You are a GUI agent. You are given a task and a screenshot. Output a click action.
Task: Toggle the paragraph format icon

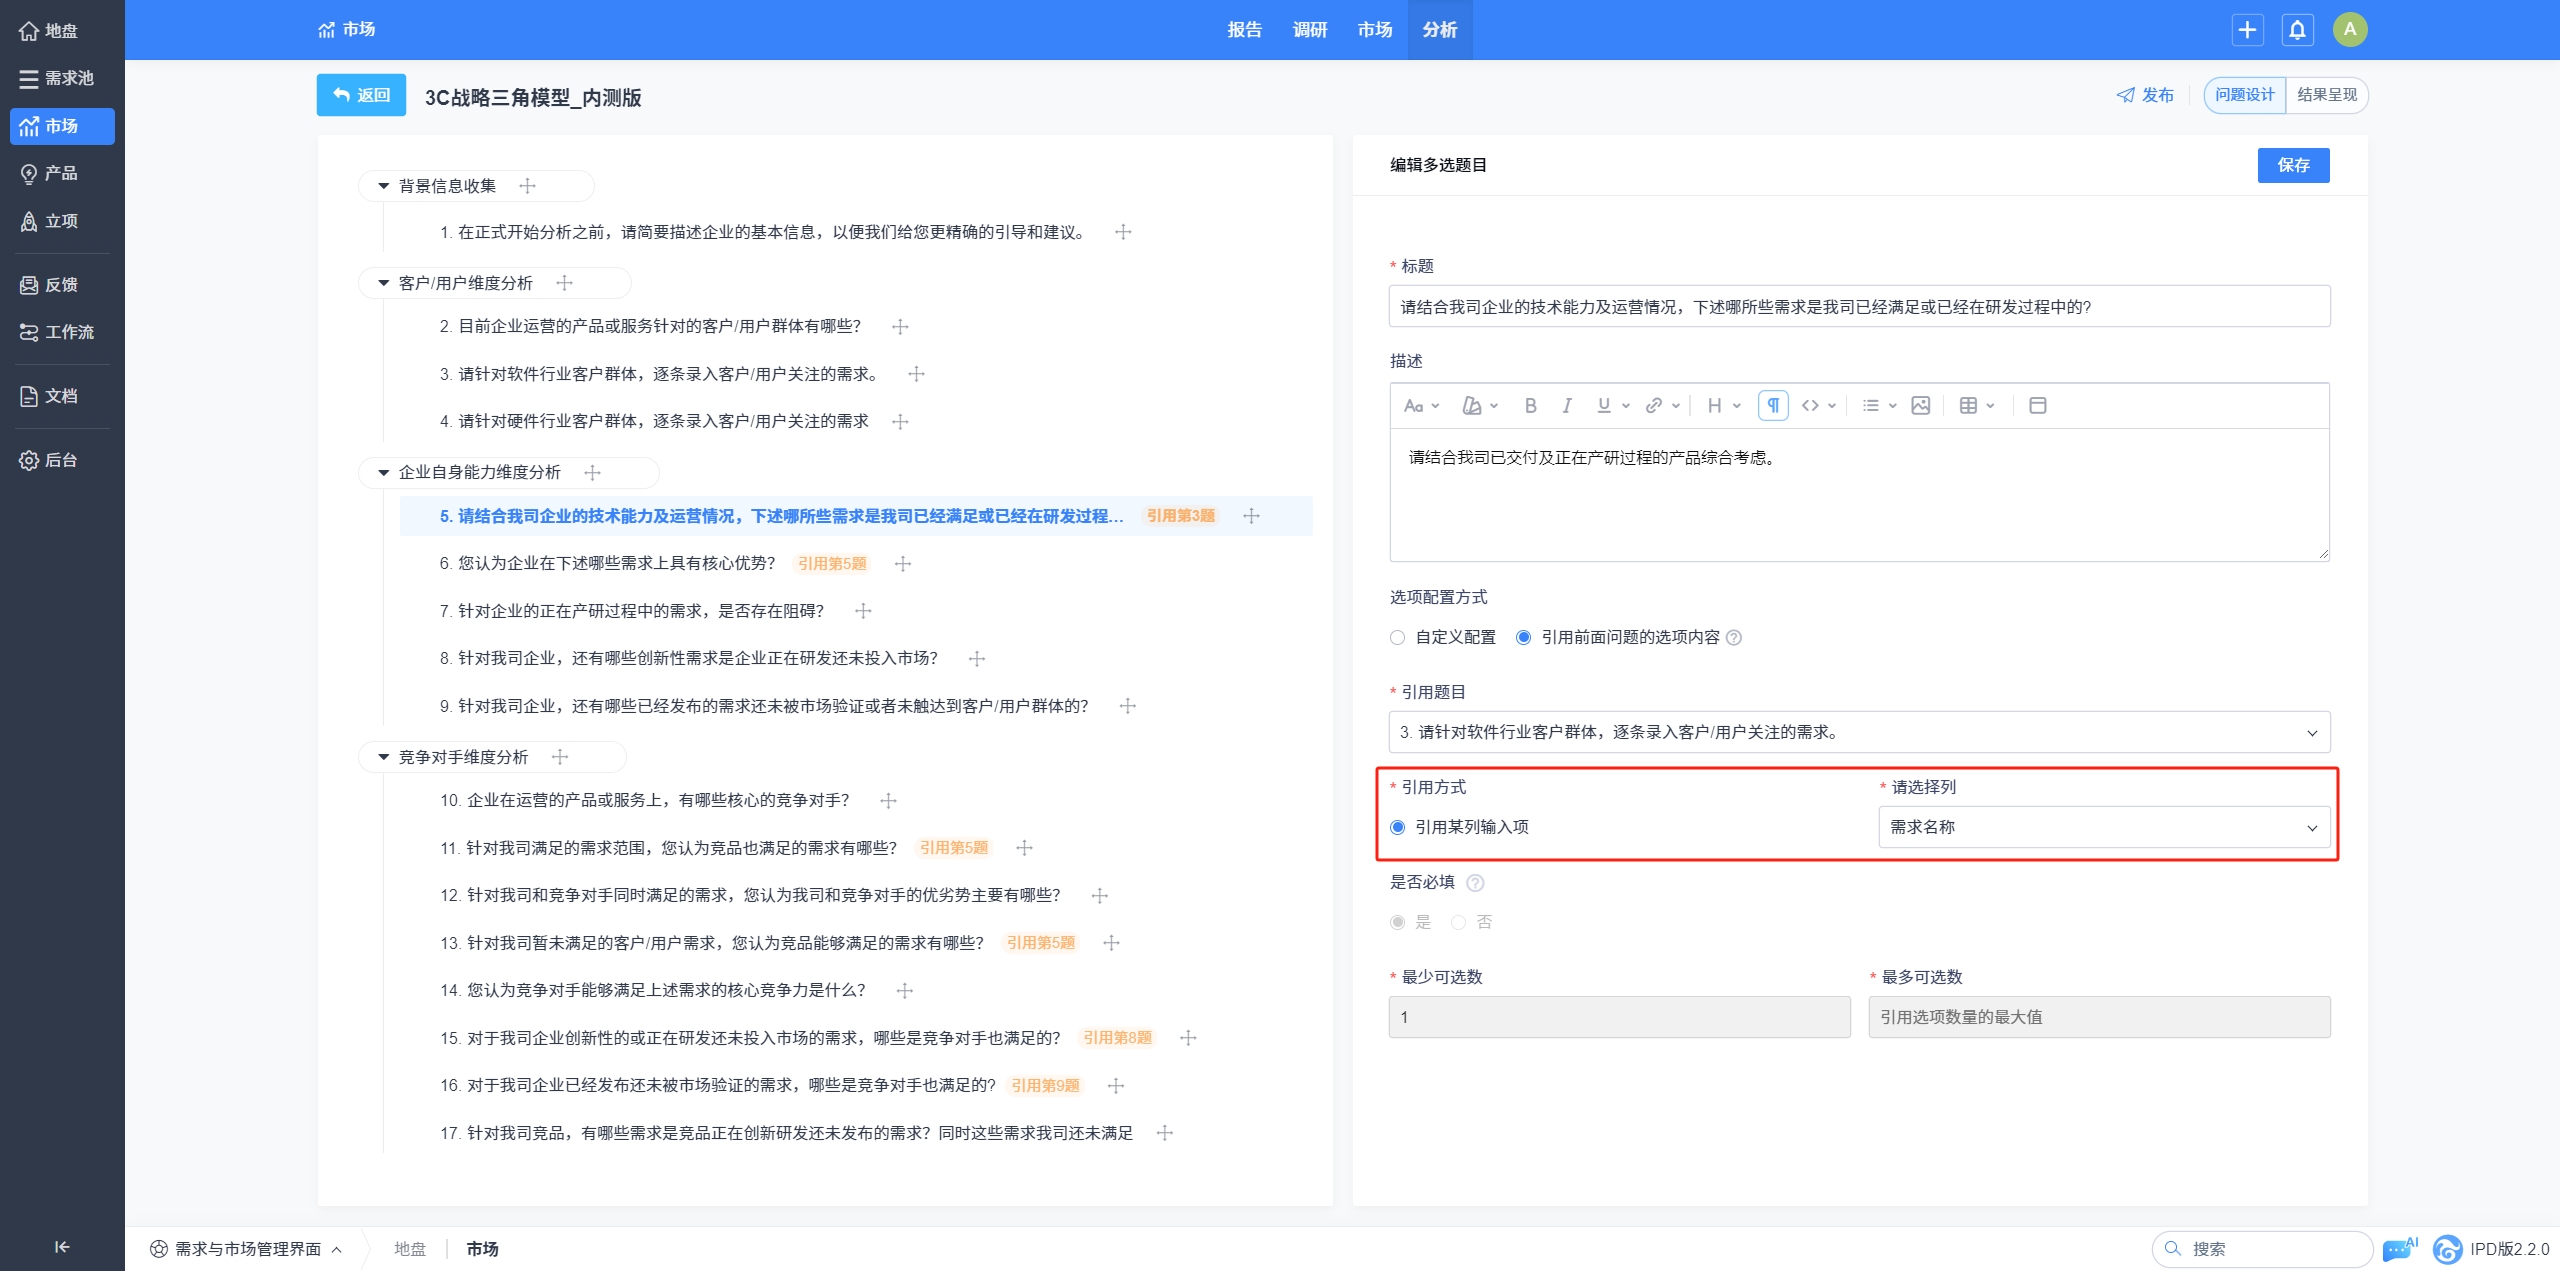(x=1773, y=405)
